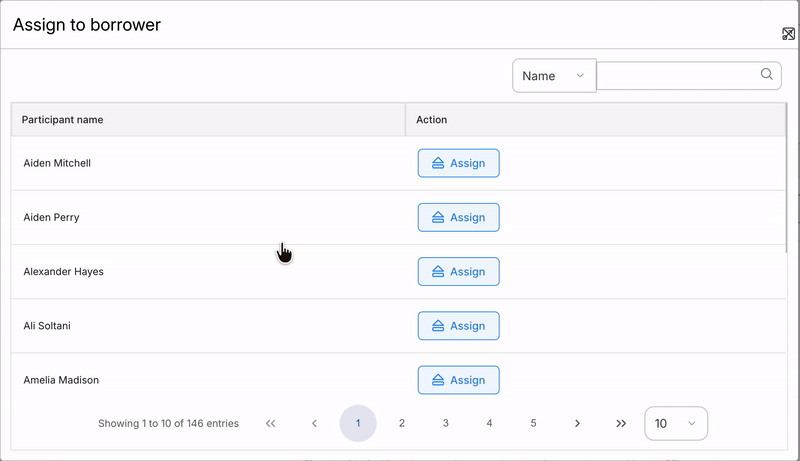Click the search magnifier icon
This screenshot has width=800, height=461.
click(767, 74)
